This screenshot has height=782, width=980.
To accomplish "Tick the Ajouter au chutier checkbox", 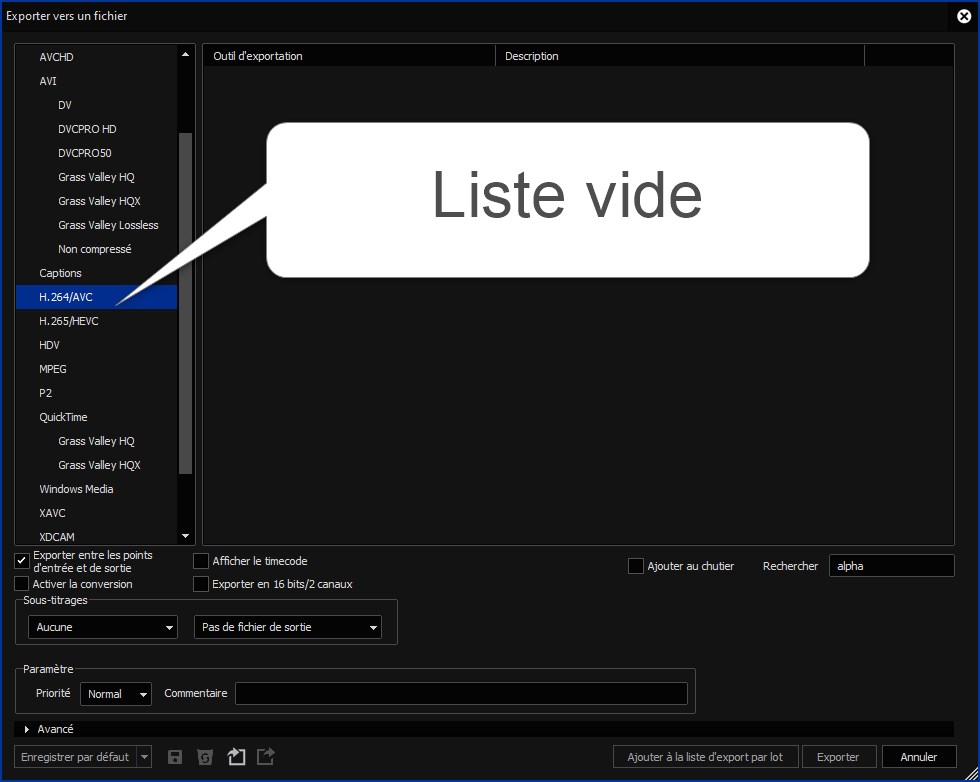I will pos(636,566).
